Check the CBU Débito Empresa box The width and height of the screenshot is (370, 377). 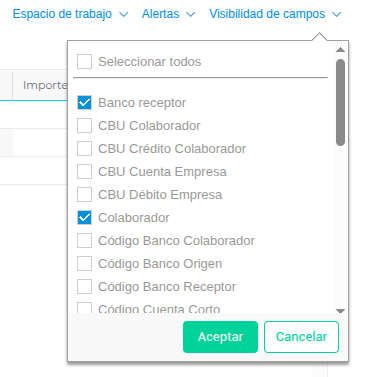tap(84, 195)
